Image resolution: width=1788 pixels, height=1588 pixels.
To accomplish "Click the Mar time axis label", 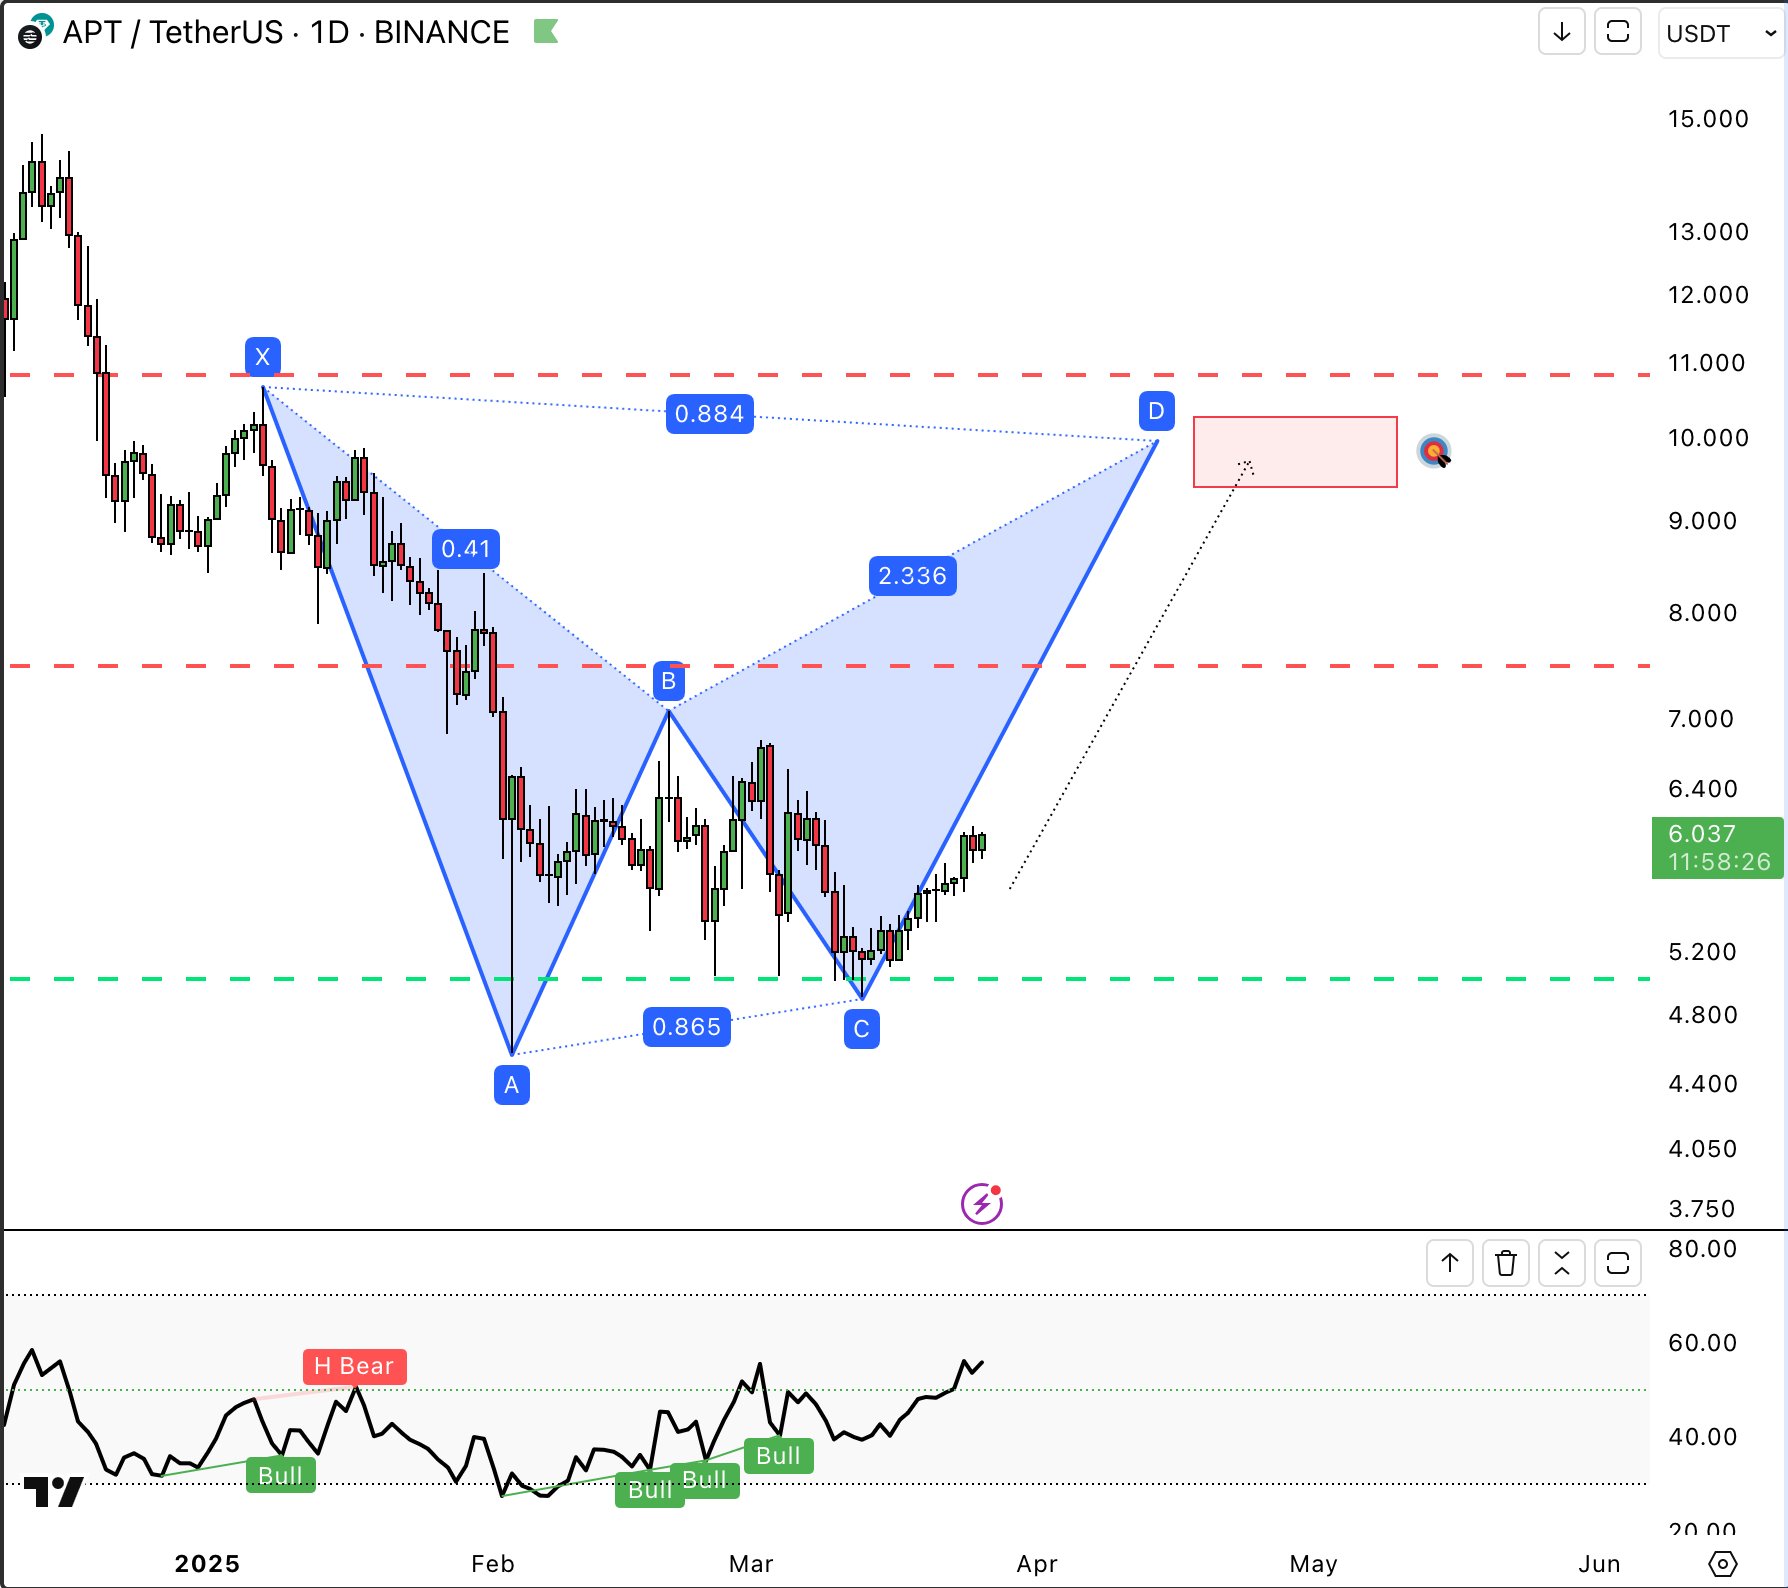I will pos(751,1563).
